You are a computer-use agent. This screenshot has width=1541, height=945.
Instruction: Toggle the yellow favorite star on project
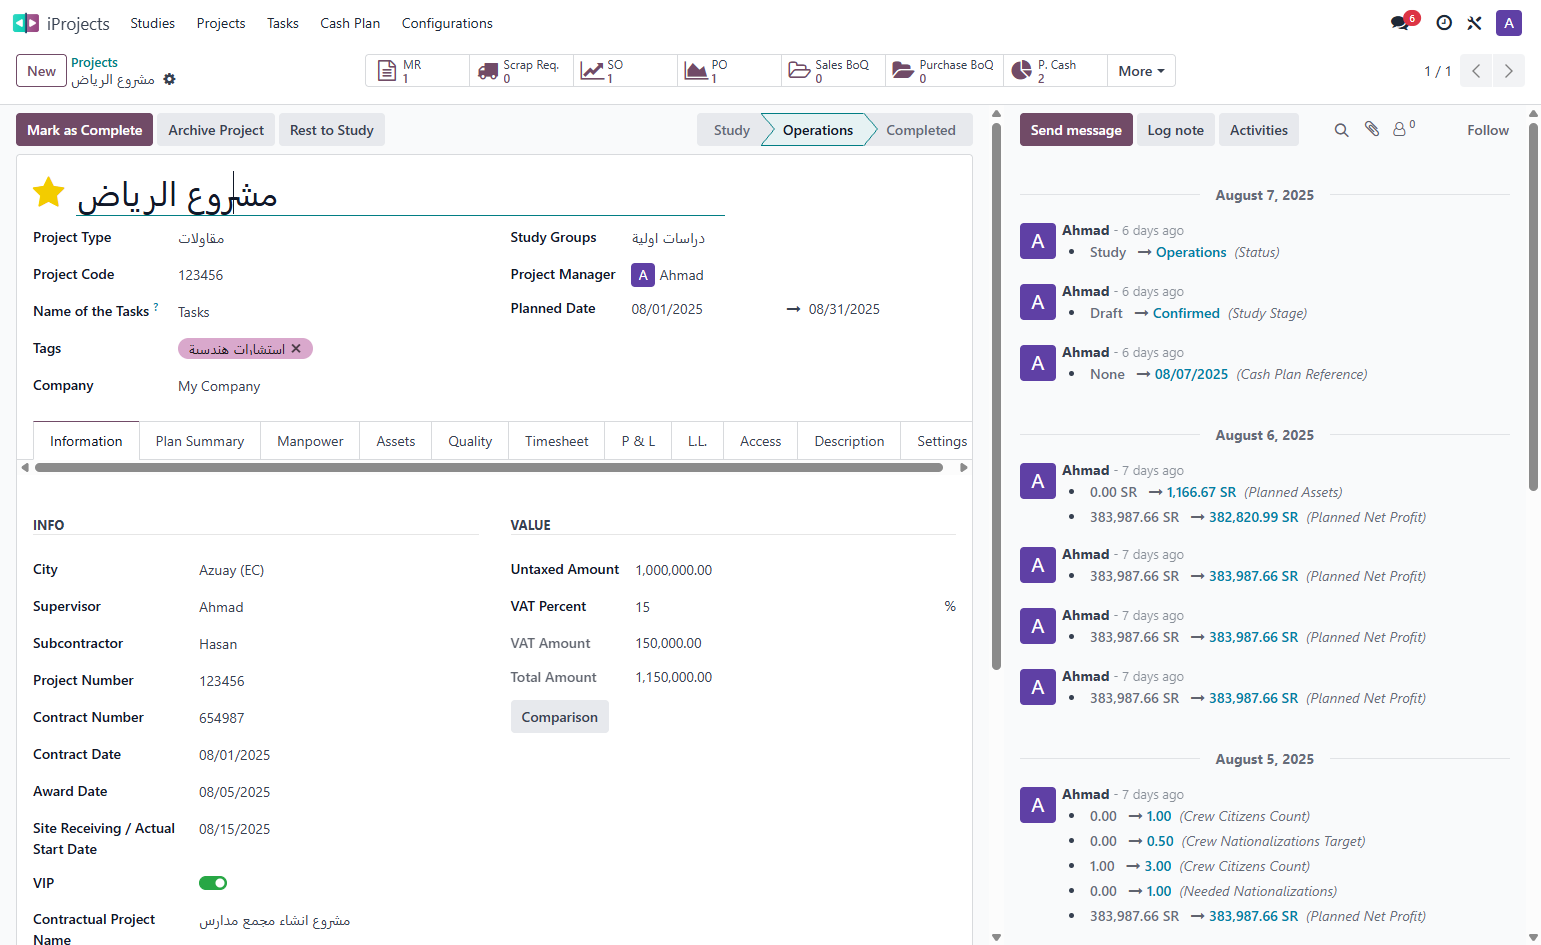point(48,192)
